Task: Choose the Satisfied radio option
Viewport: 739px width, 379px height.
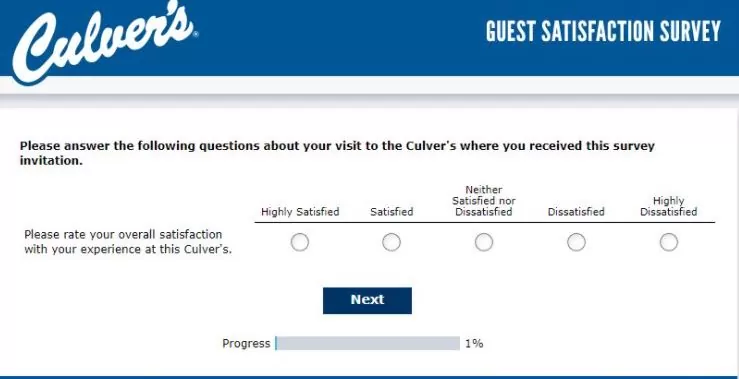Action: [391, 242]
